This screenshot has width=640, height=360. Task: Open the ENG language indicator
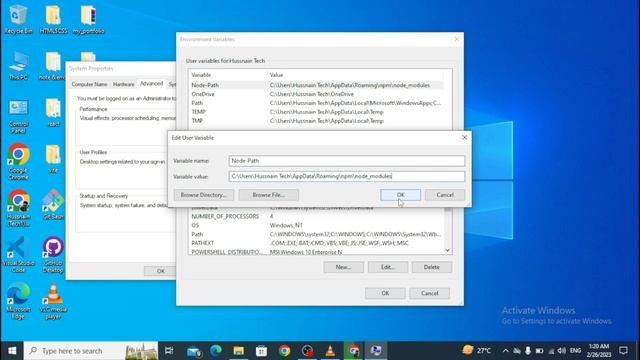coord(576,351)
